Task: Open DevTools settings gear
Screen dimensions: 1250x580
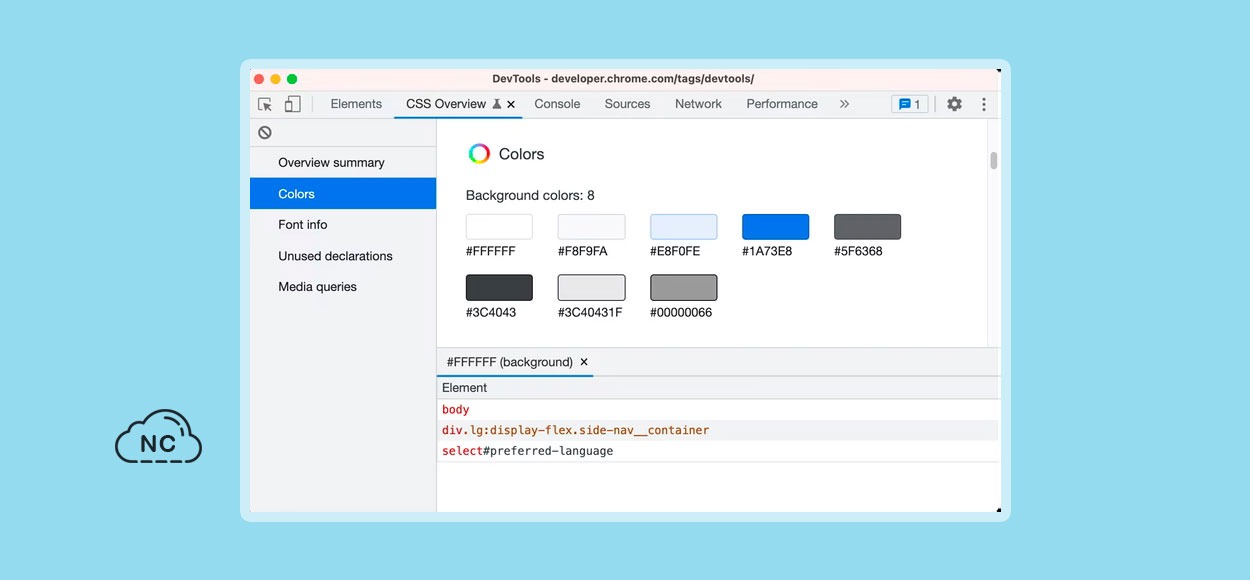Action: [x=954, y=104]
